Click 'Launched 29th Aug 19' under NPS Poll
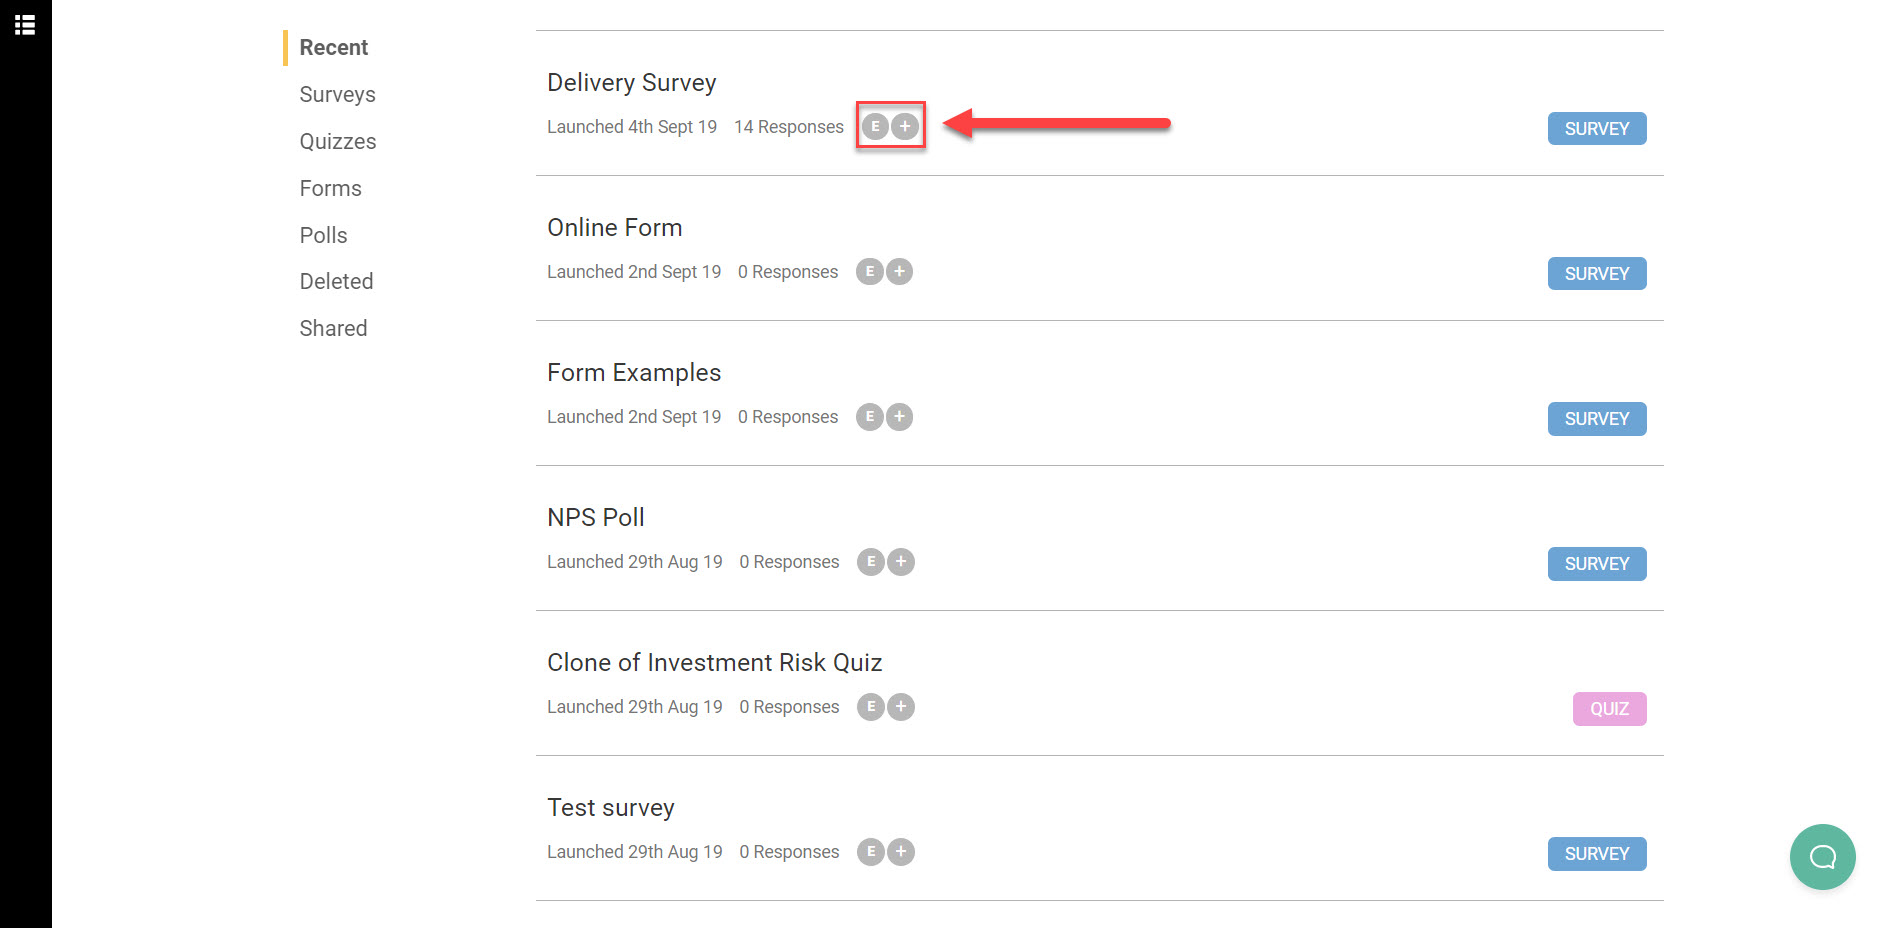This screenshot has height=928, width=1898. (635, 562)
